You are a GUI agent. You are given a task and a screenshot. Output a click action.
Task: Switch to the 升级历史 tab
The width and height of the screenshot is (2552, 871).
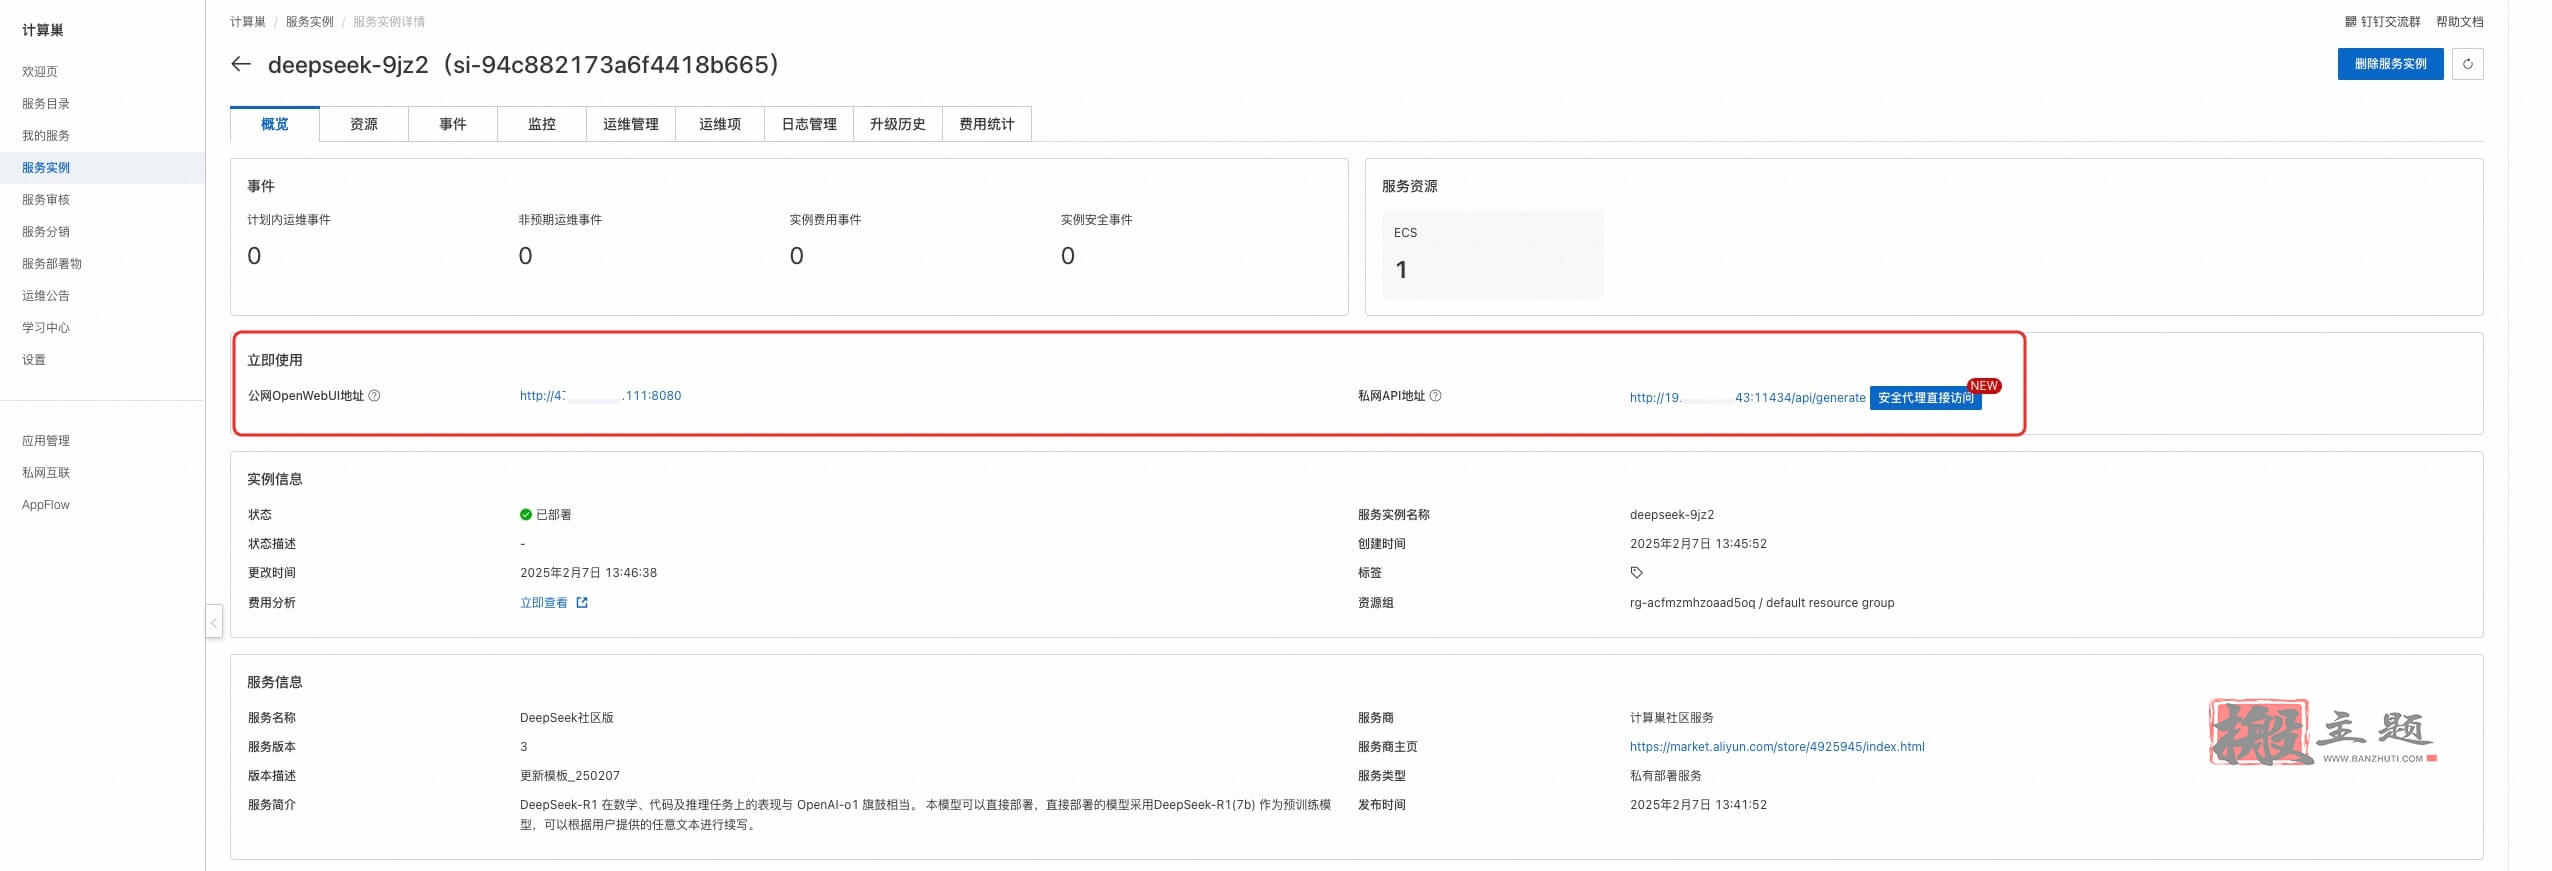tap(898, 124)
